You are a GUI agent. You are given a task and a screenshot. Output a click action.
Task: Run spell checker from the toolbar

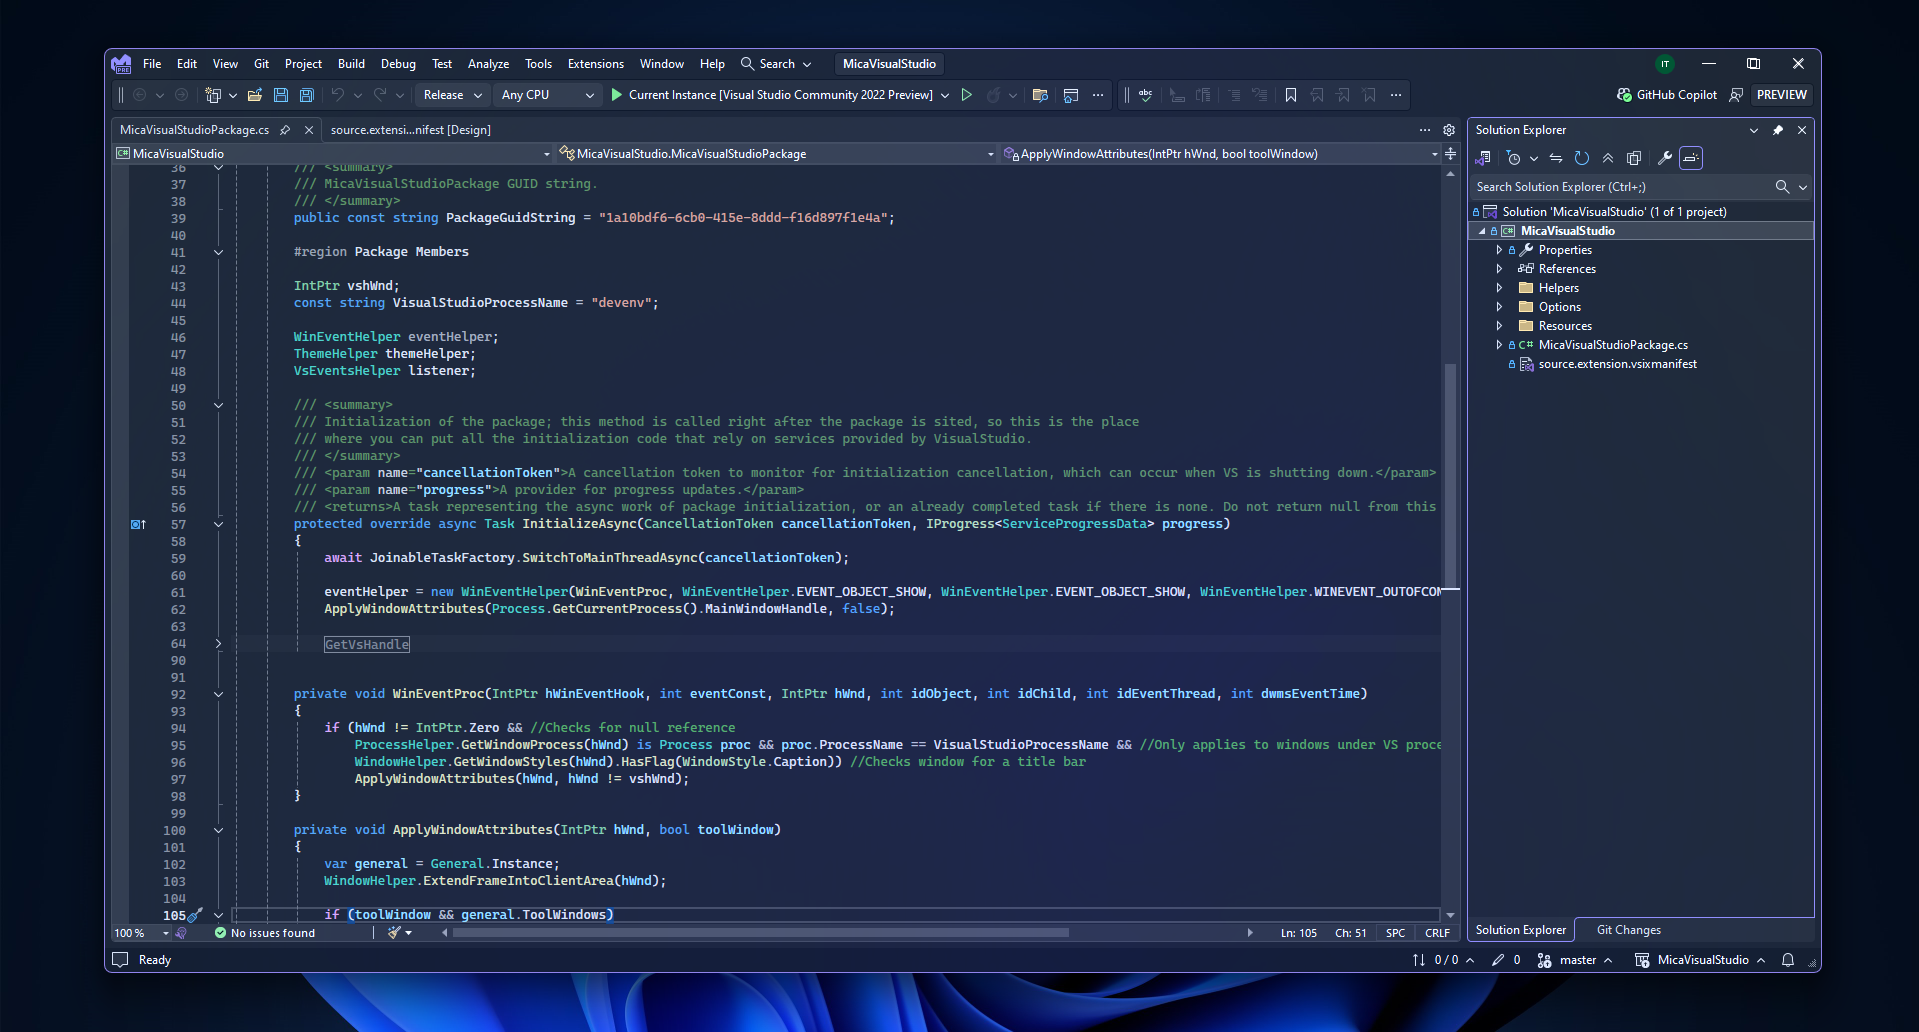click(x=1146, y=94)
